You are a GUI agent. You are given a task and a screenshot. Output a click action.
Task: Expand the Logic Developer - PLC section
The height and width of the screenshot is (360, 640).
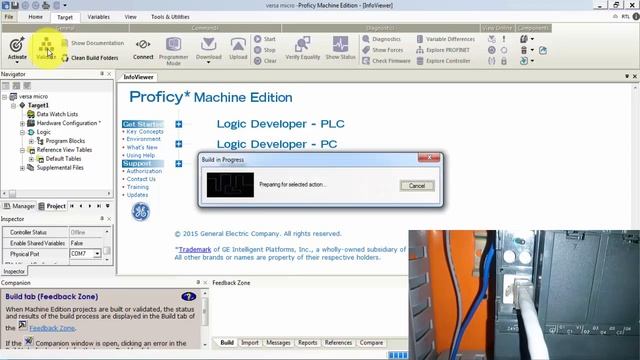(179, 124)
